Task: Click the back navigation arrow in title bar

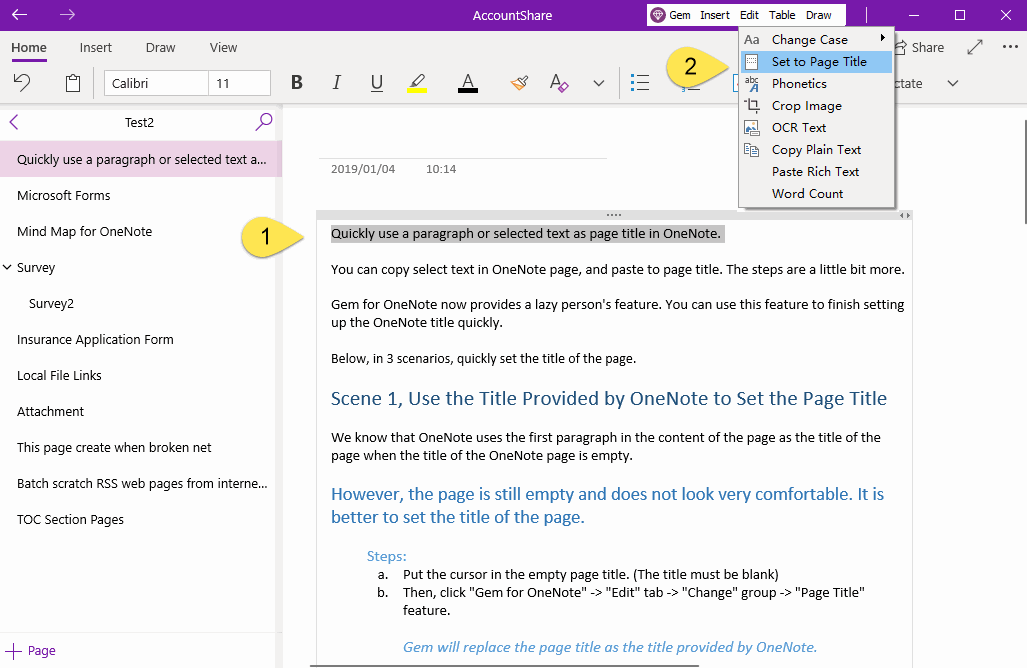Action: [x=20, y=14]
